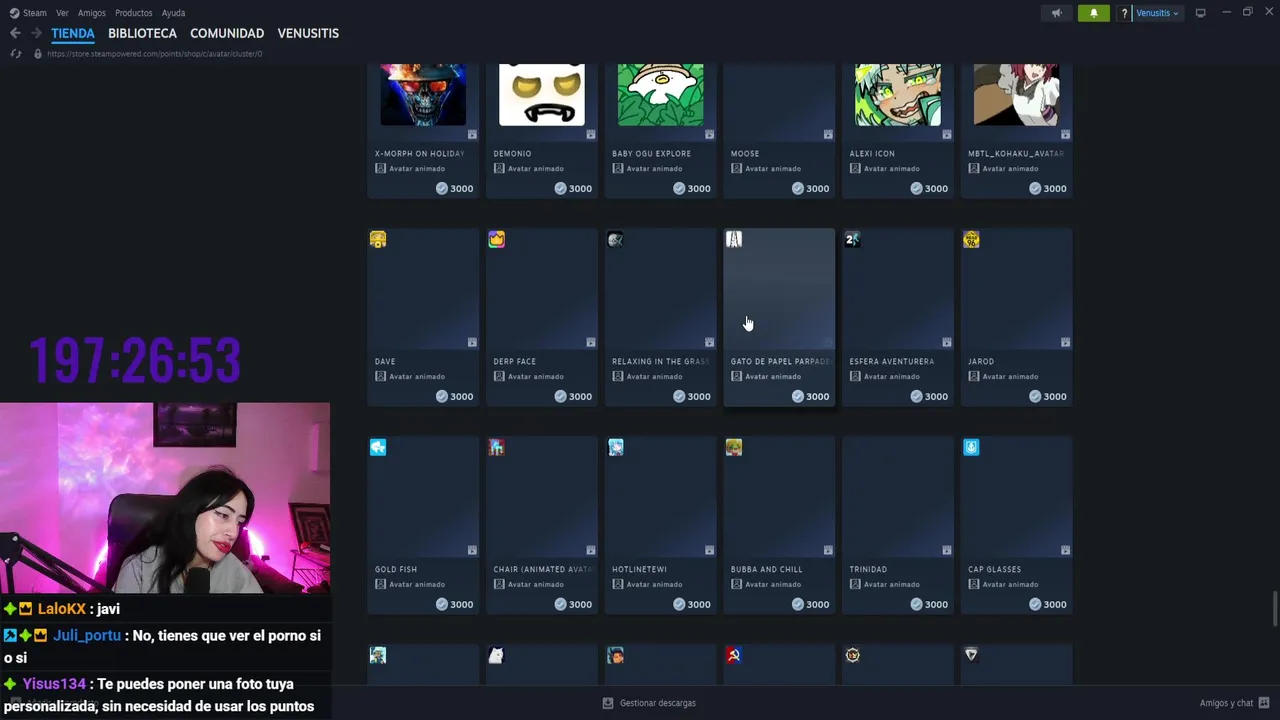
Task: Click the 3000 points price on Demonio
Action: (573, 188)
